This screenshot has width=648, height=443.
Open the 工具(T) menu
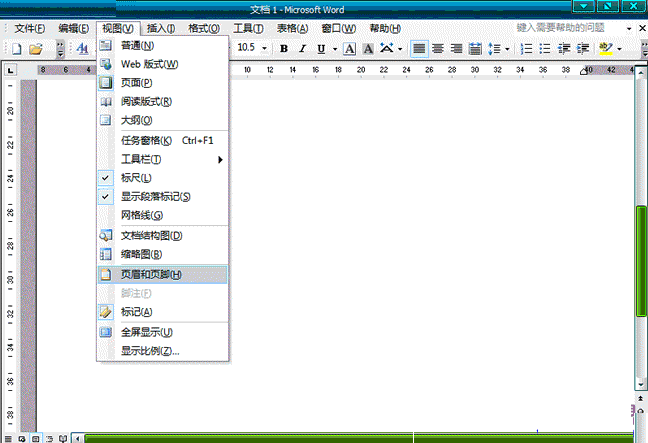tap(248, 29)
